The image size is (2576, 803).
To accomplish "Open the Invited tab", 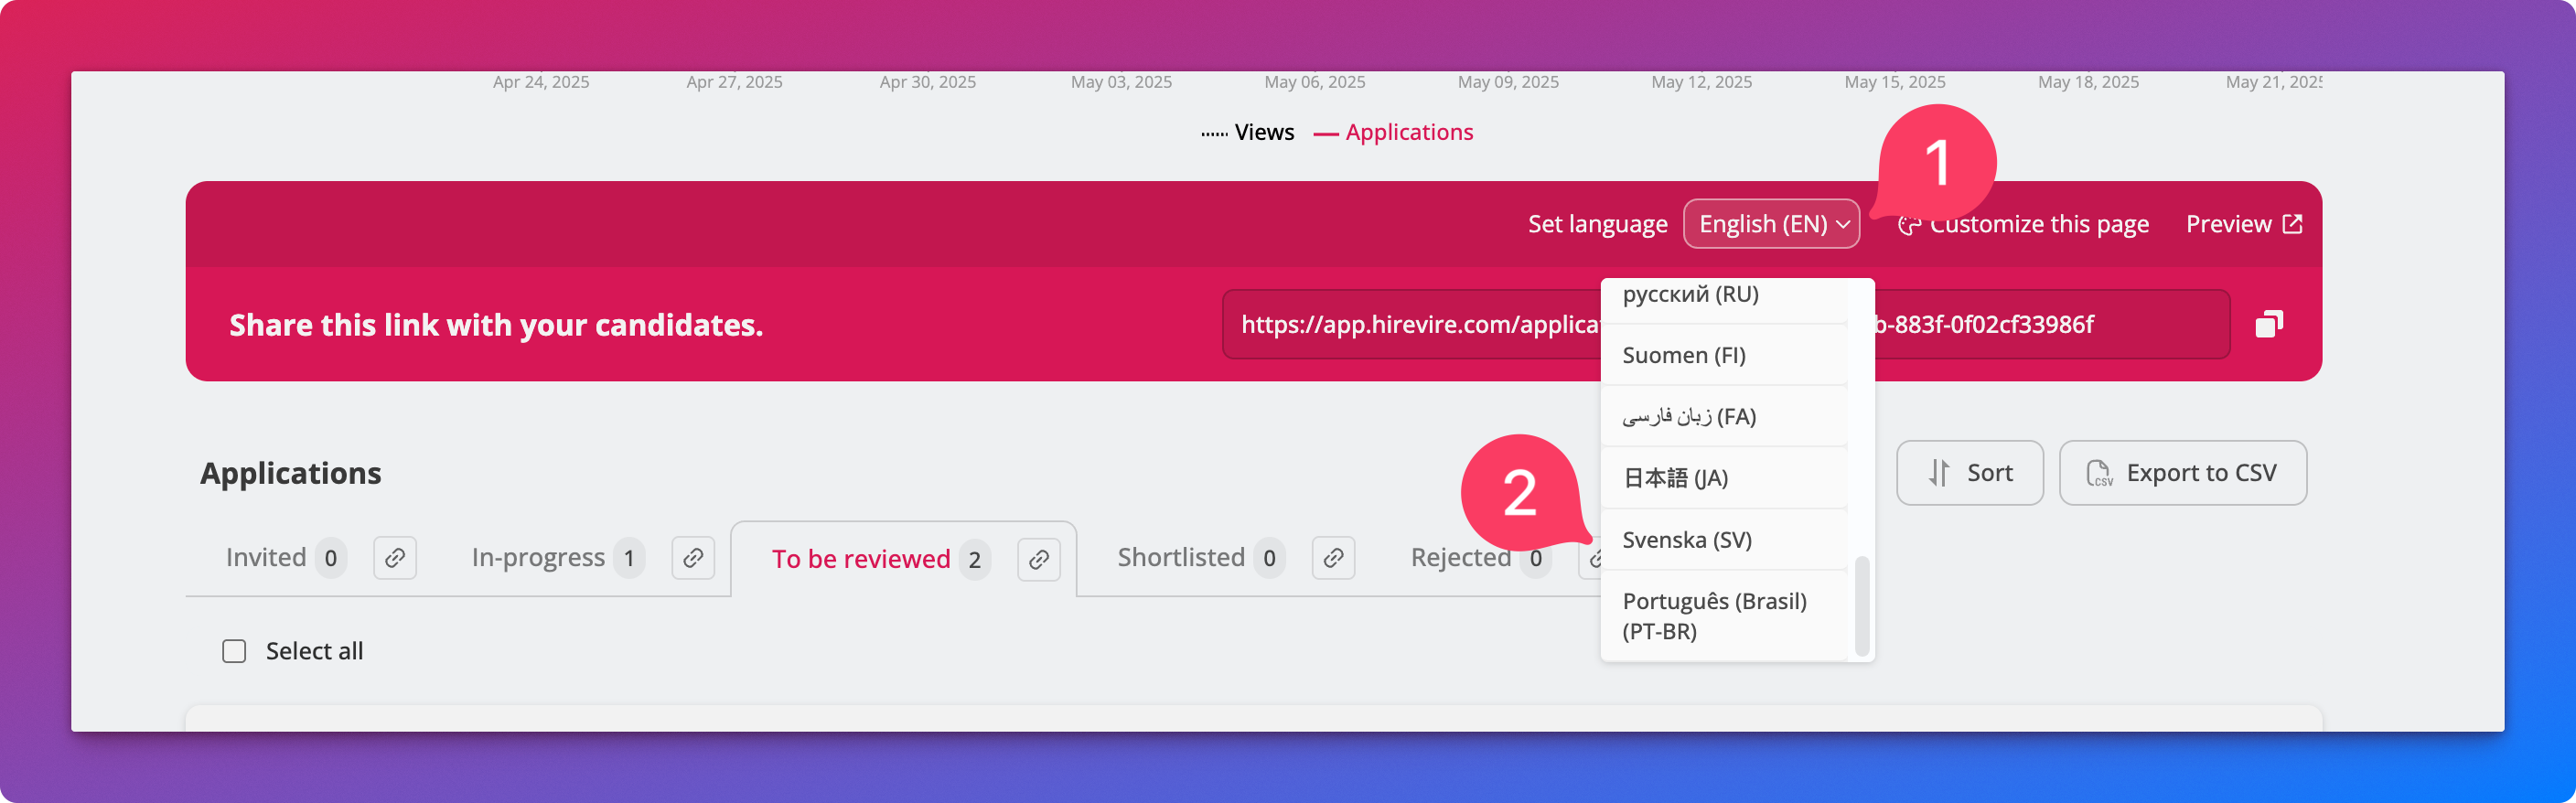I will pos(266,557).
